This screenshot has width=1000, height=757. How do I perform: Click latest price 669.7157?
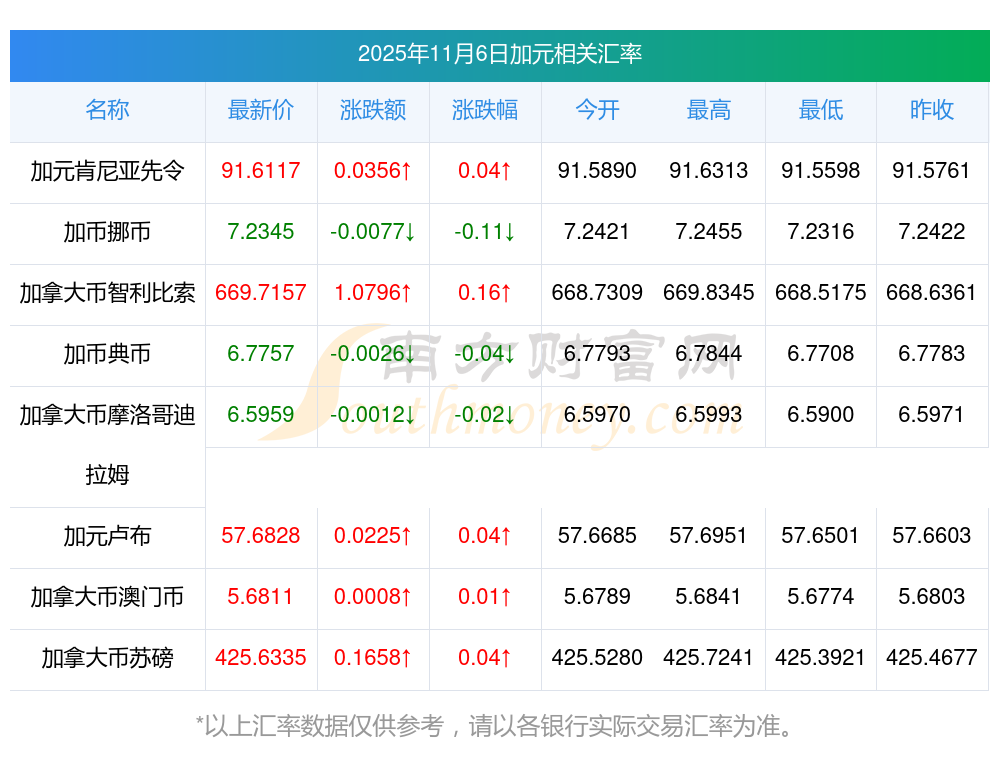pyautogui.click(x=260, y=293)
